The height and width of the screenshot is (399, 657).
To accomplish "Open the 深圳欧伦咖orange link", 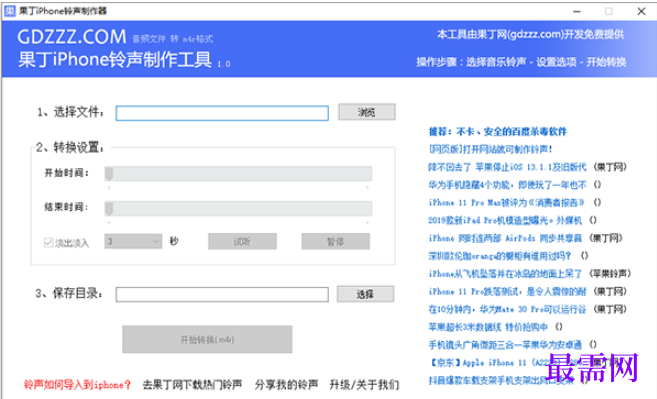I will (499, 256).
